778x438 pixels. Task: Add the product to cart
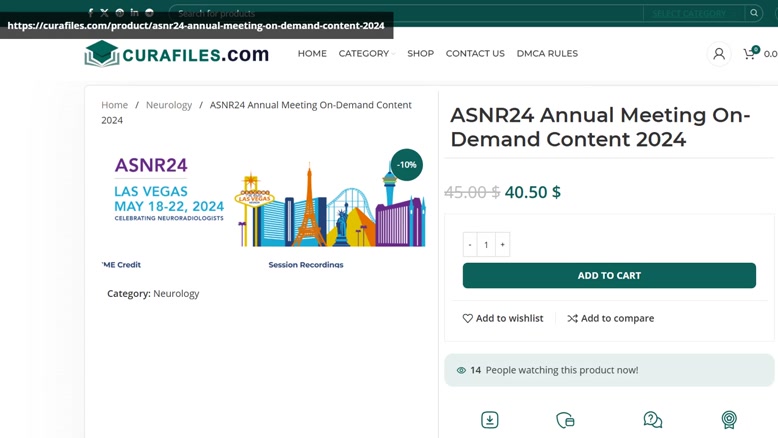tap(609, 275)
